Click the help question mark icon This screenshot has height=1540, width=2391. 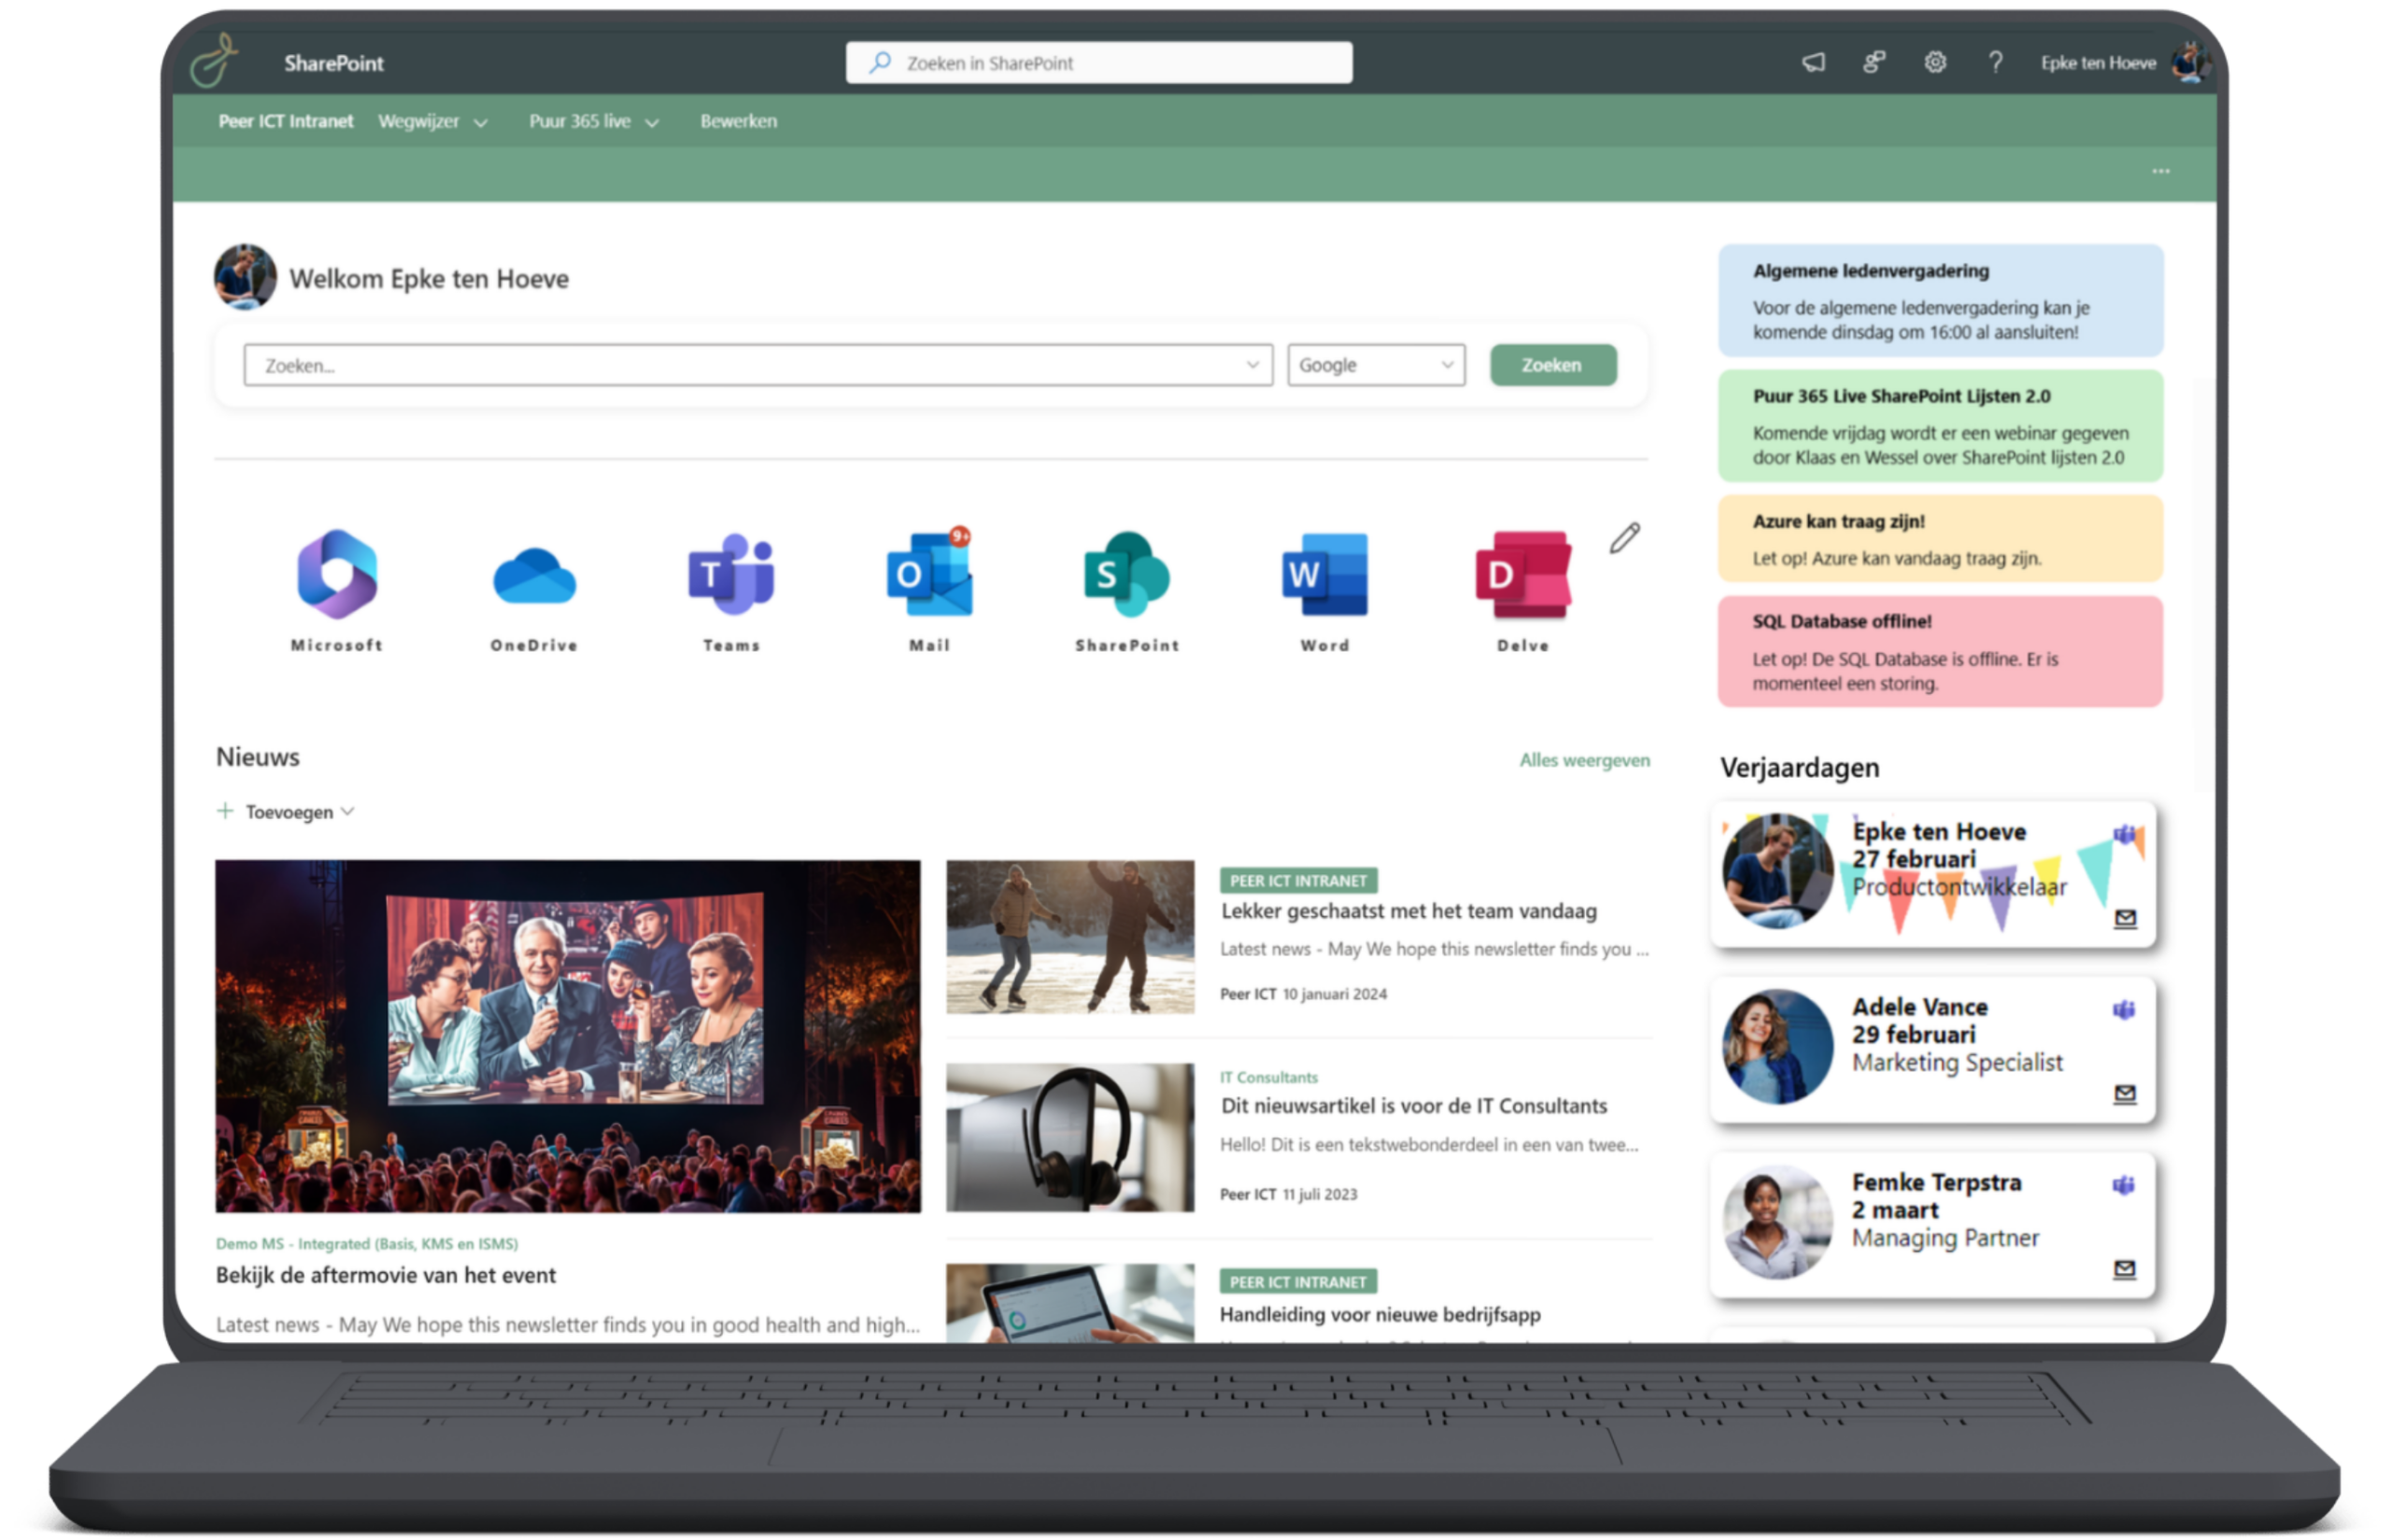[1996, 63]
